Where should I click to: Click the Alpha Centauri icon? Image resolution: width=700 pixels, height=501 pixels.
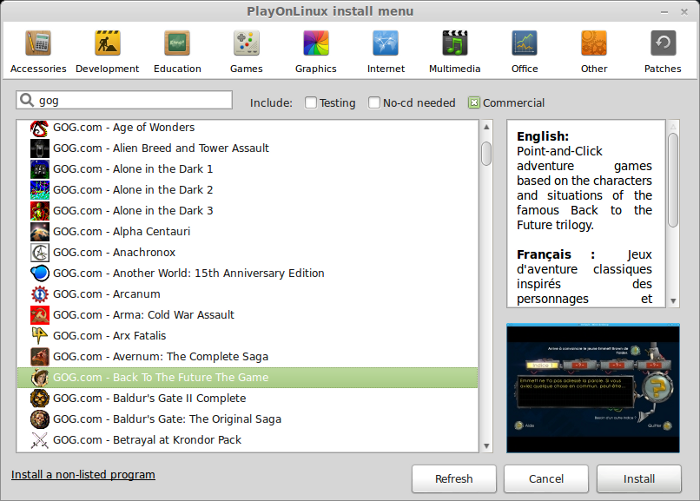40,232
